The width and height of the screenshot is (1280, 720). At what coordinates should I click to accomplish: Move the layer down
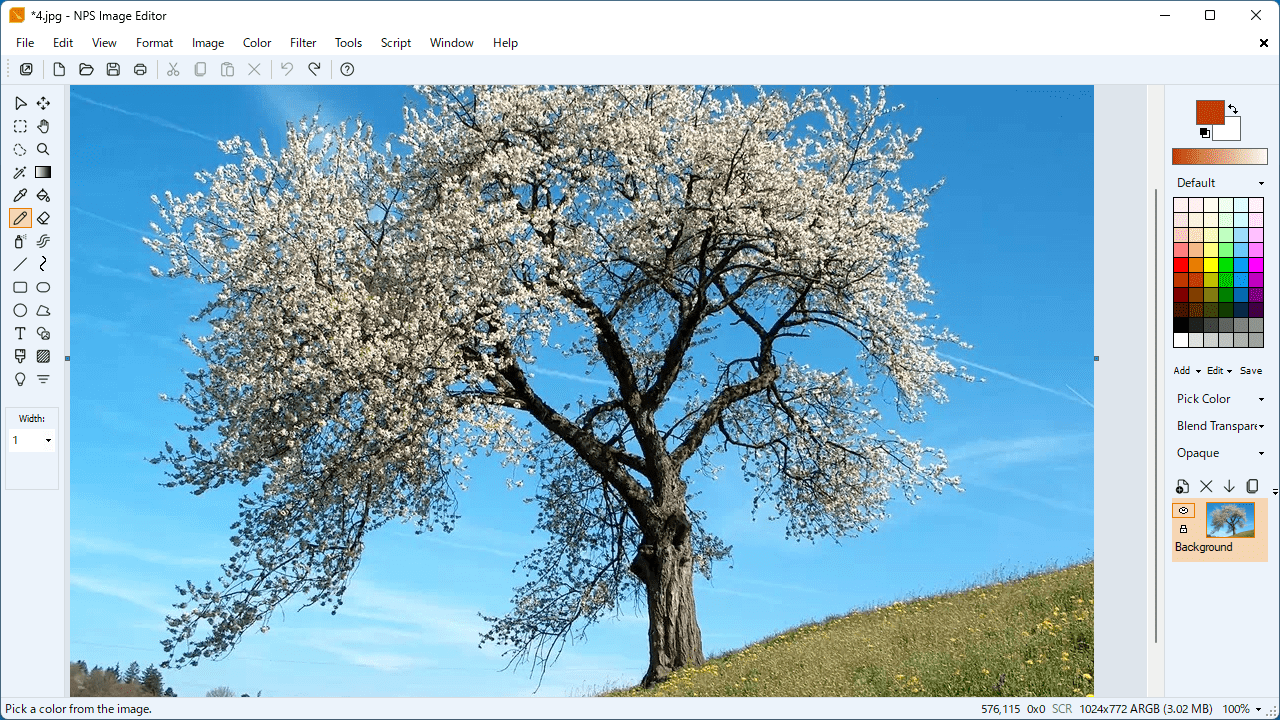point(1229,487)
